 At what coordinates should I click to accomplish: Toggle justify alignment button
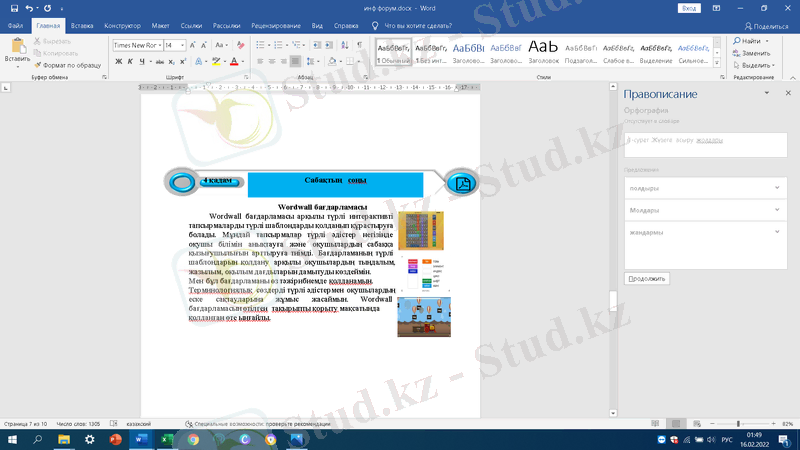pos(295,62)
